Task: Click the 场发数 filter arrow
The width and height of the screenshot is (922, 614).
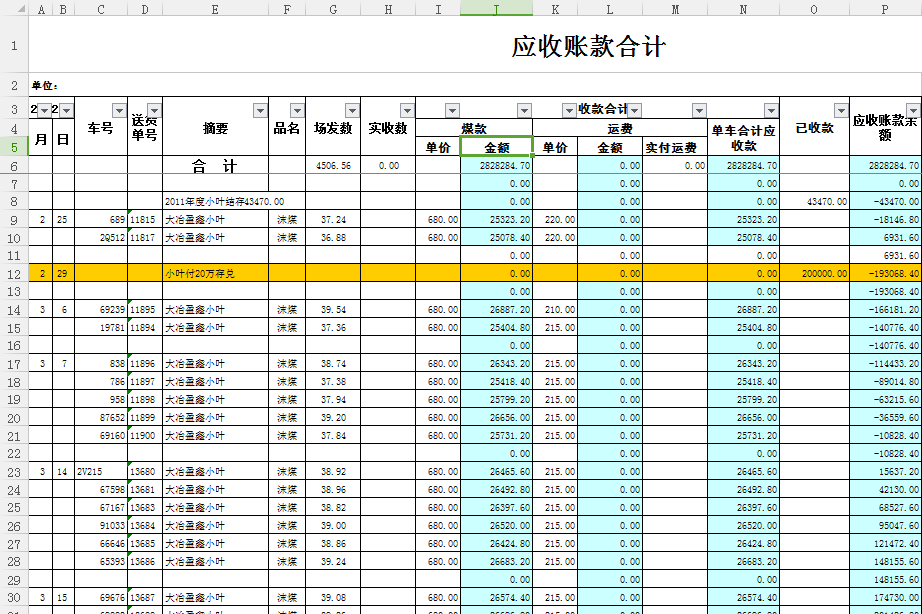Action: pos(351,110)
